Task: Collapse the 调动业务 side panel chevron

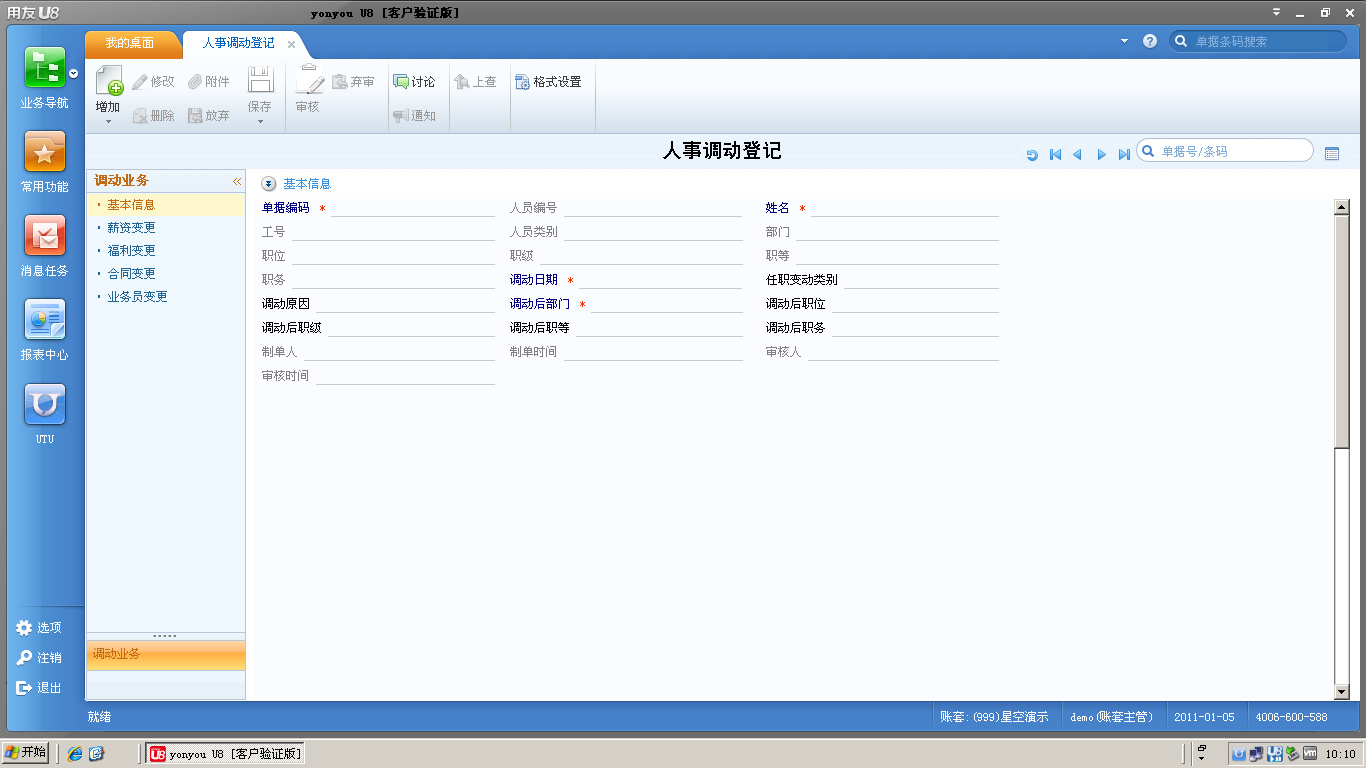Action: (x=237, y=181)
